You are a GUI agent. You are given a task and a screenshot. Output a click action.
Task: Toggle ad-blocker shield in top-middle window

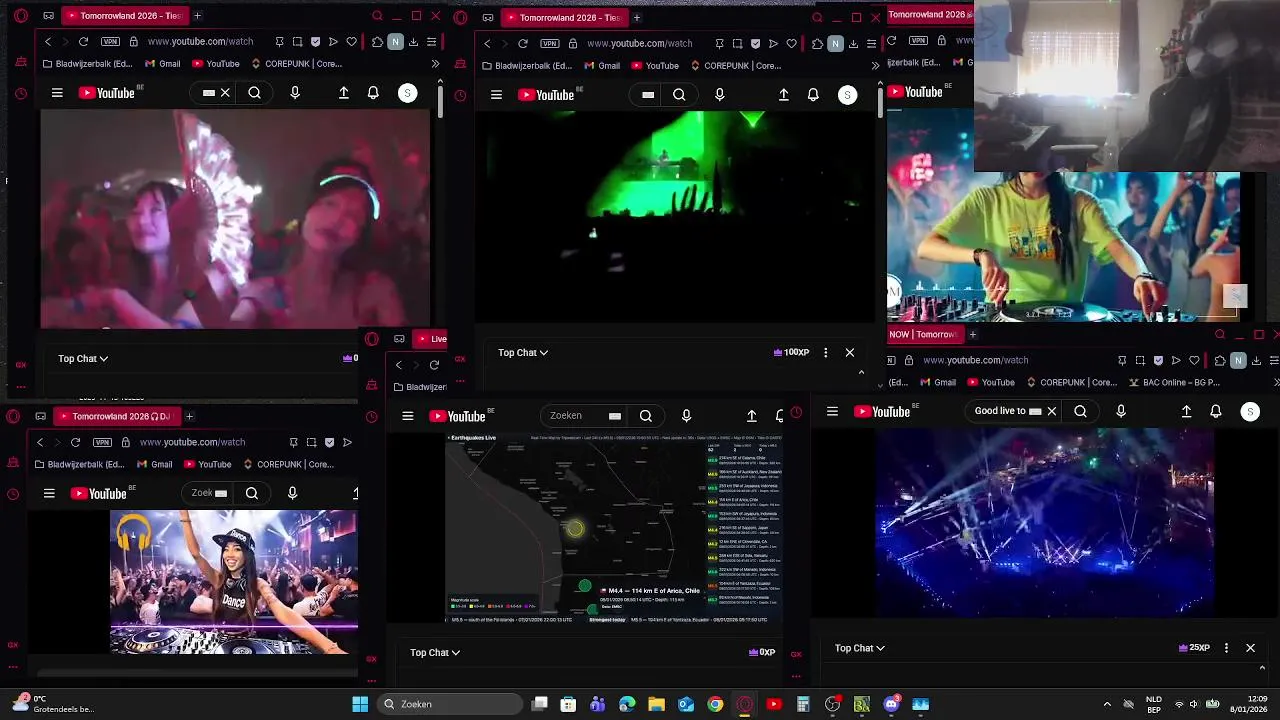755,44
